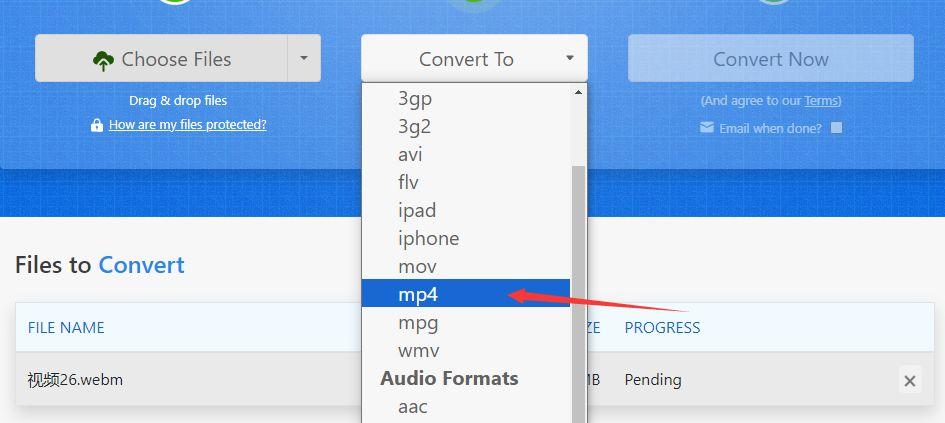Open the Terms link

coord(821,101)
